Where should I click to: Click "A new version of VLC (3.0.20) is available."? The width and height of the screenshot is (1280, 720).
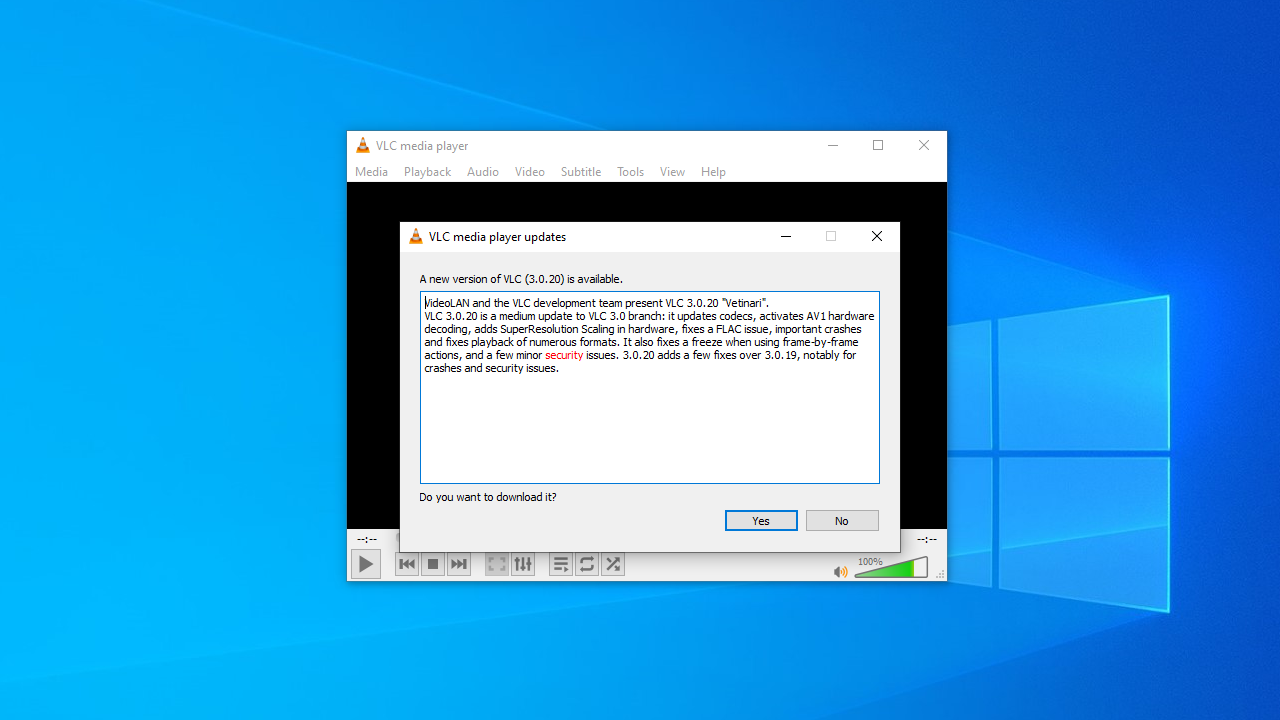521,279
